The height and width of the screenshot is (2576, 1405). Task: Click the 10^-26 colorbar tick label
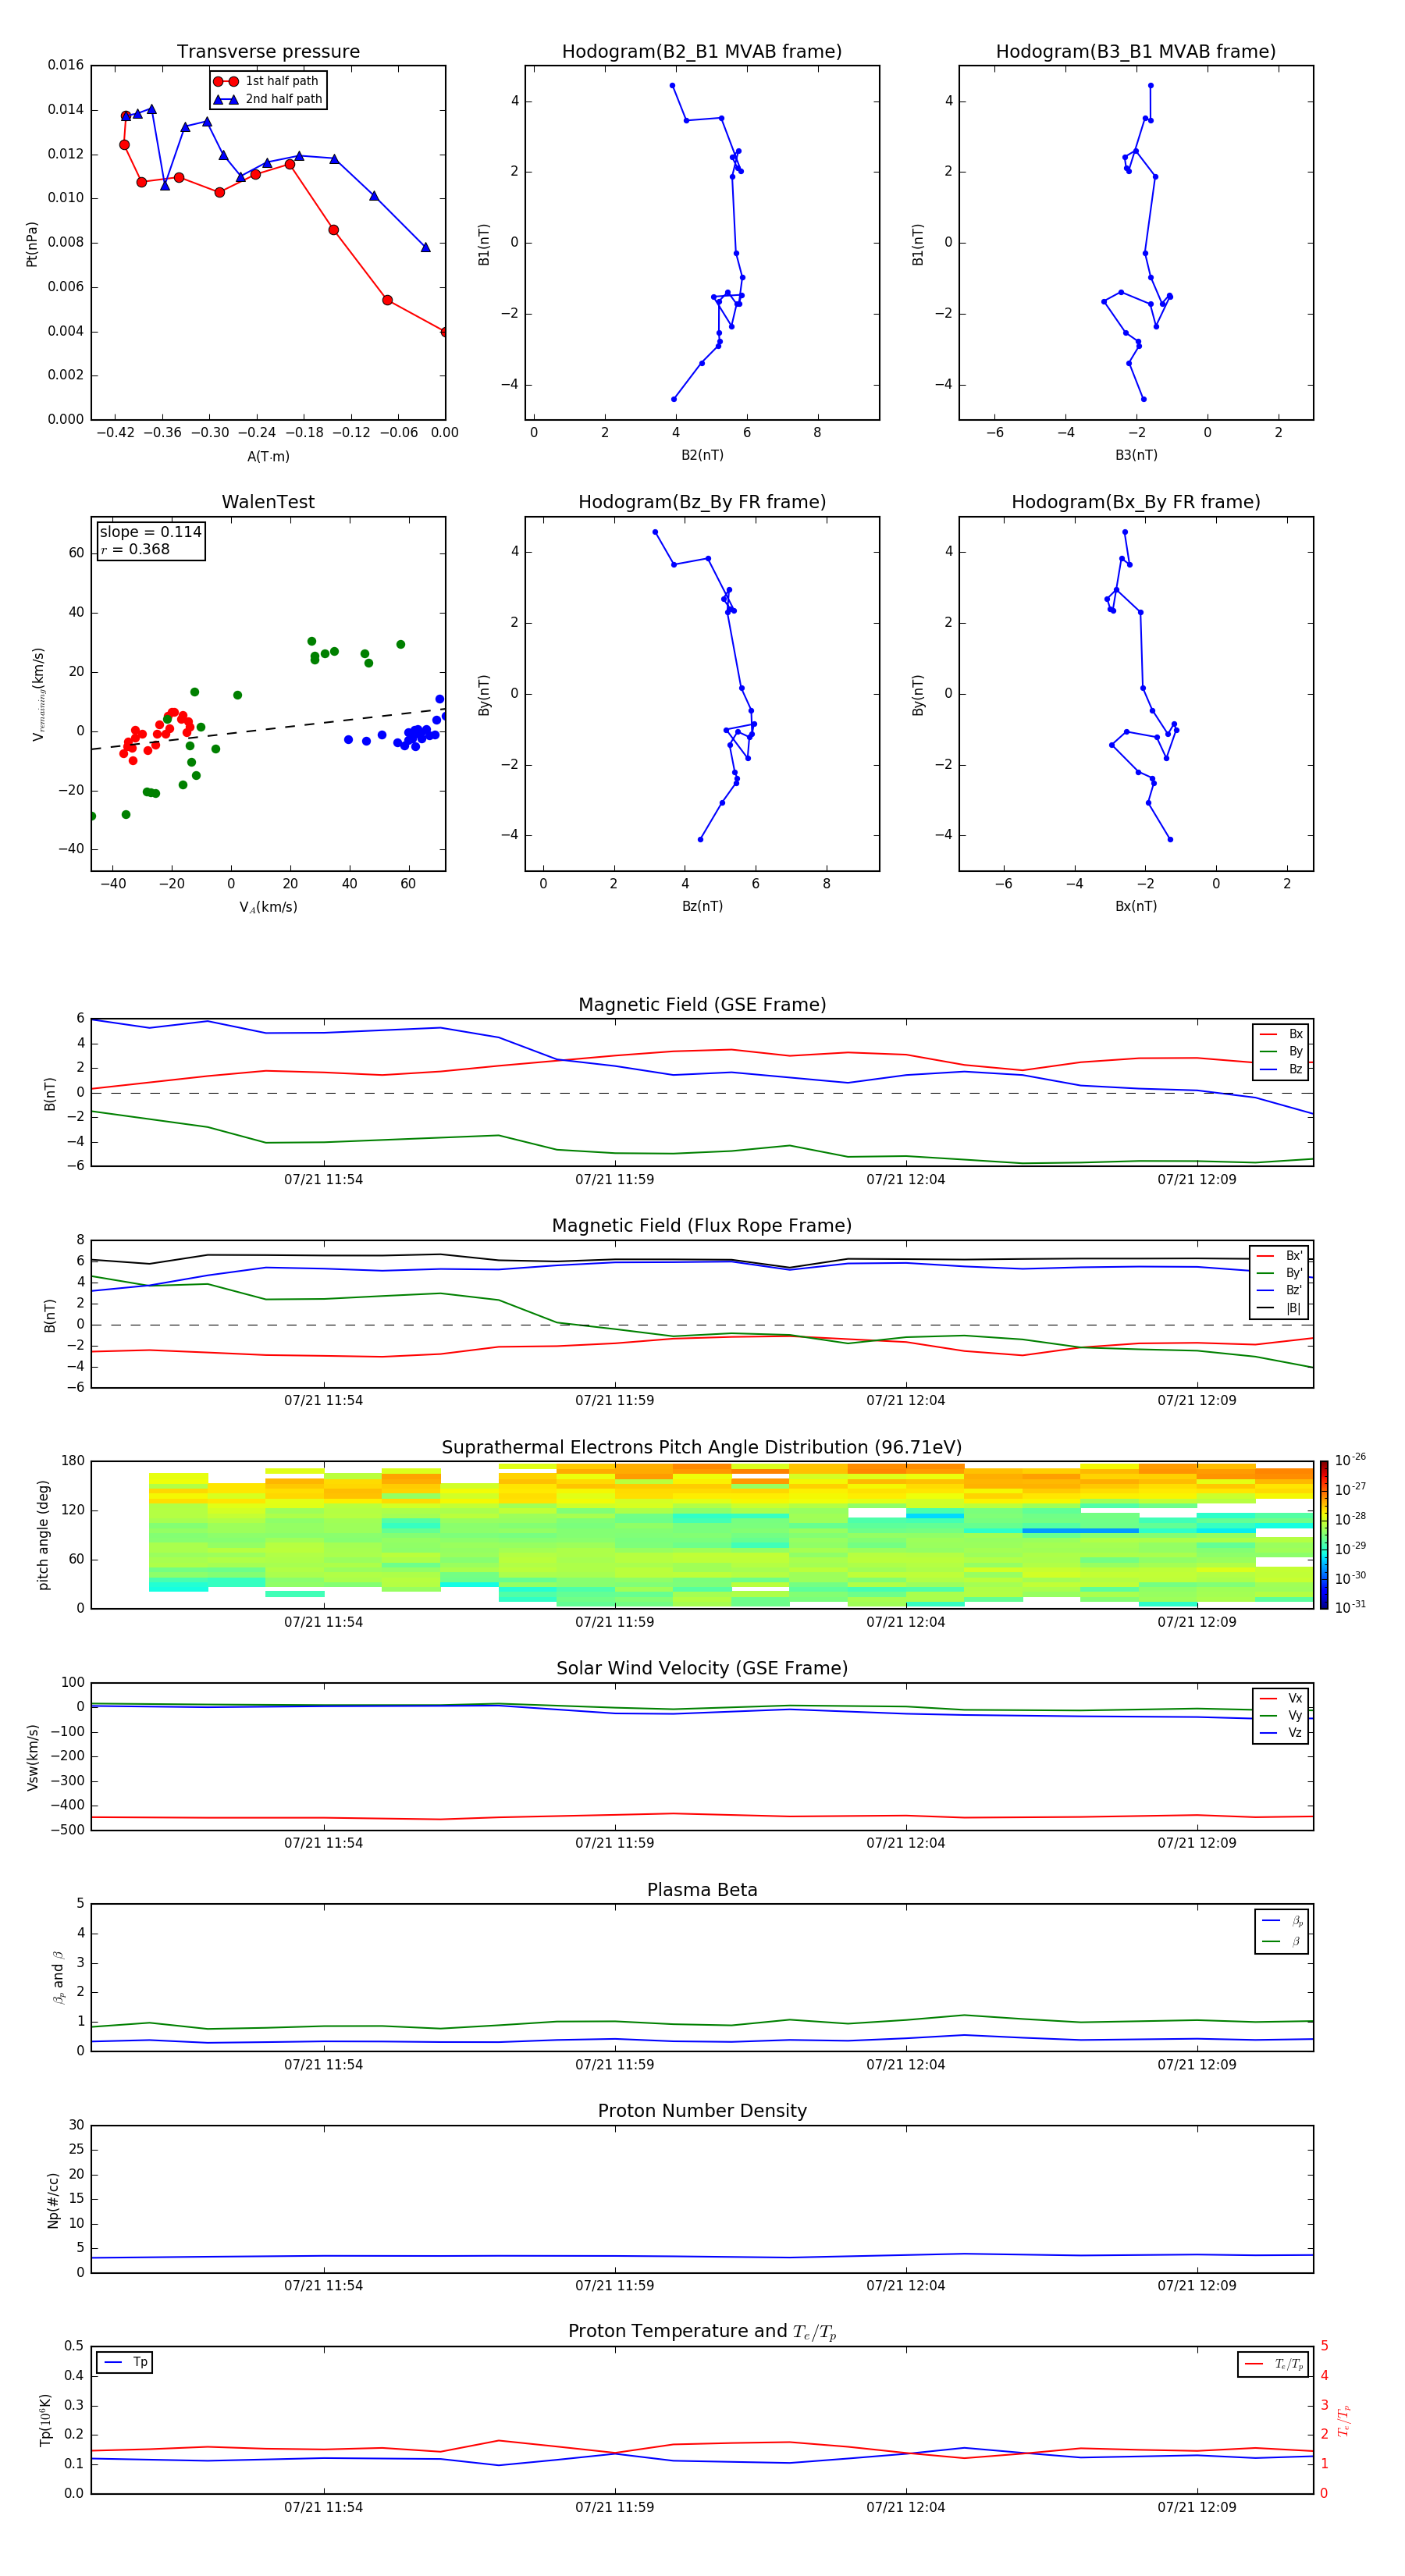pos(1350,1460)
